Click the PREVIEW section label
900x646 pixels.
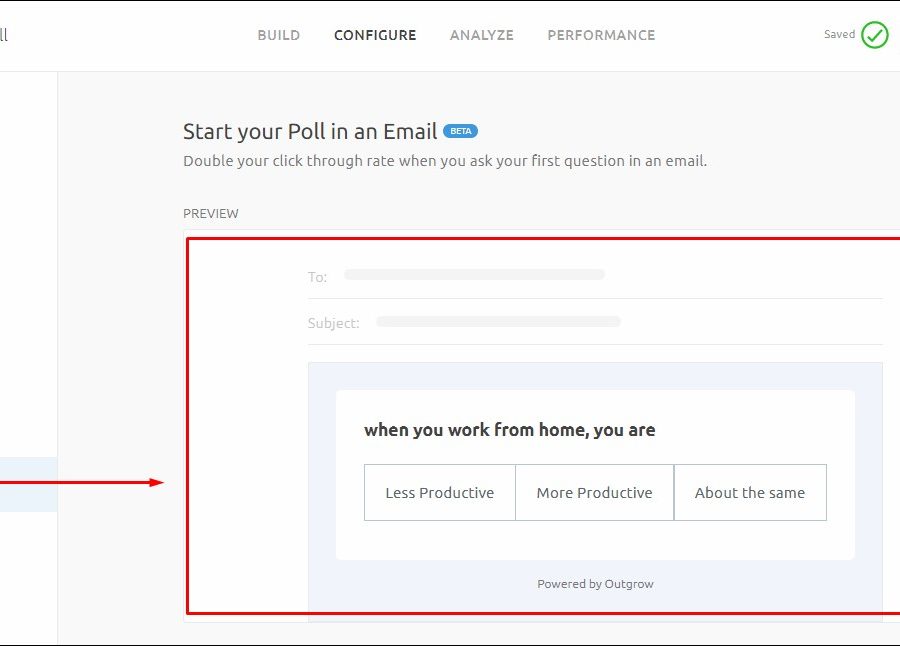[211, 213]
